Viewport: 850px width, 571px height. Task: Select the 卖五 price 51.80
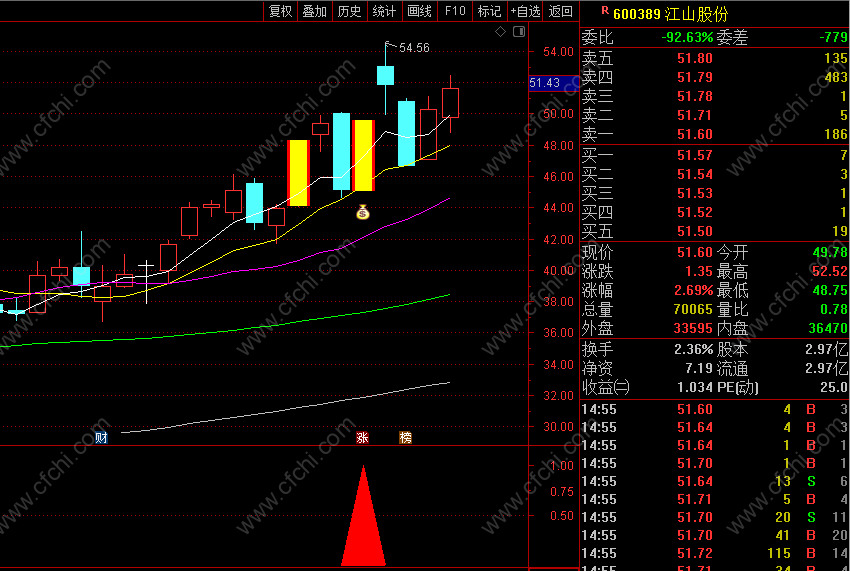(x=694, y=58)
